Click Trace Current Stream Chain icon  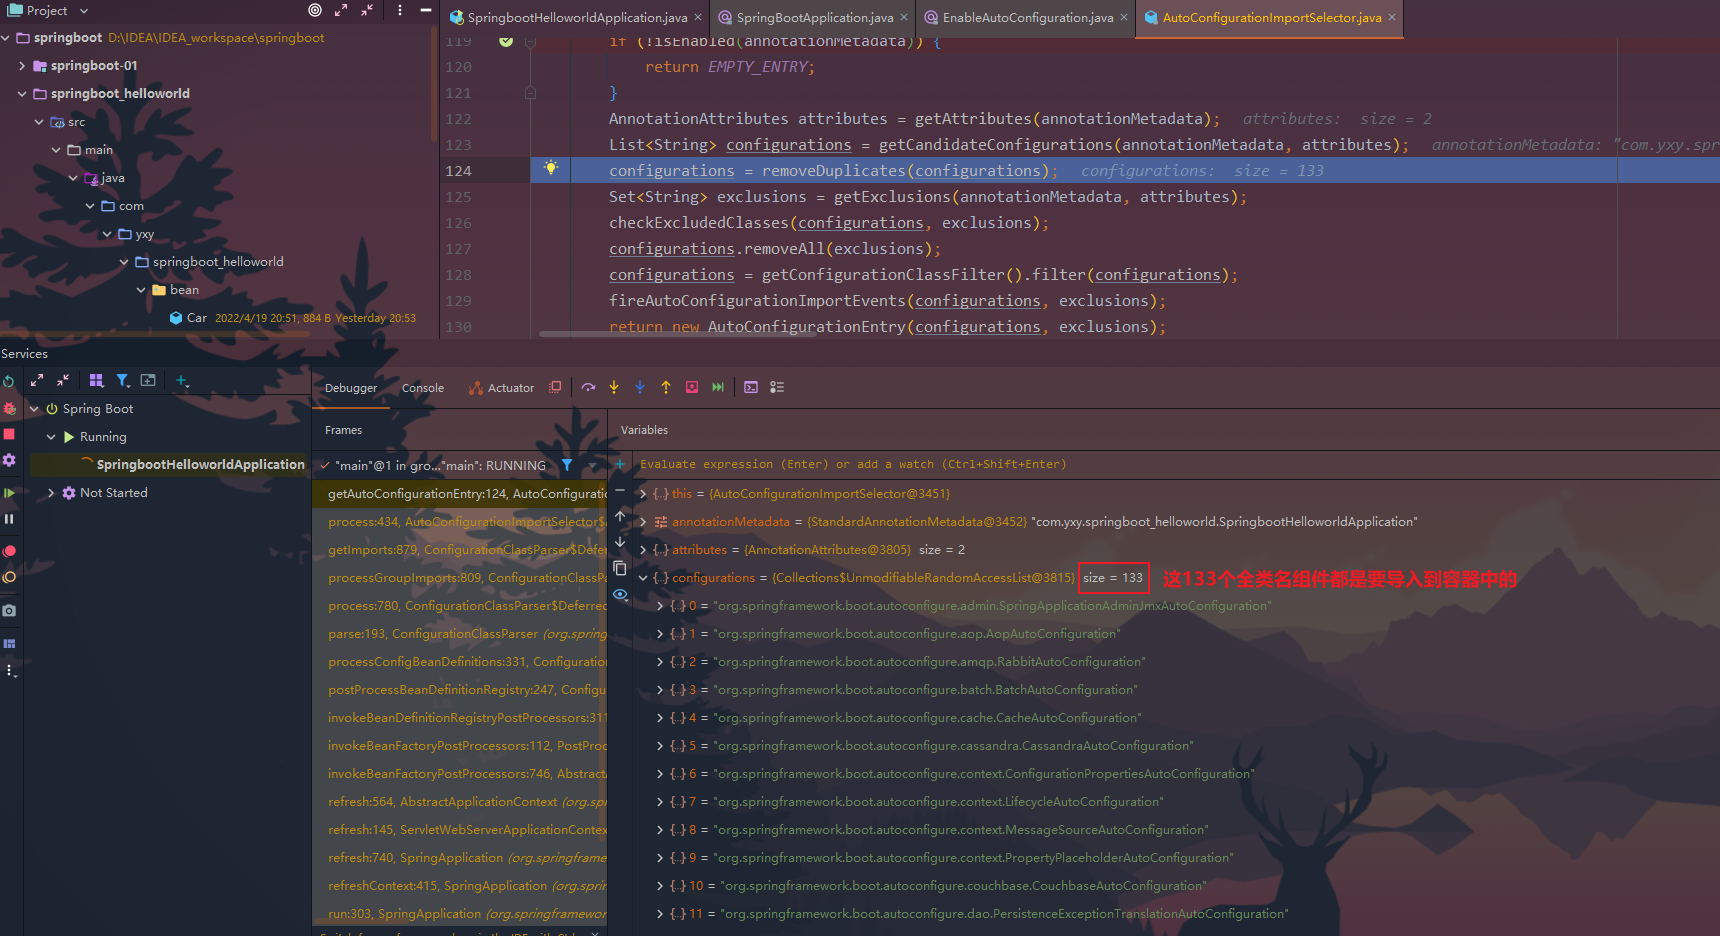[x=777, y=387]
